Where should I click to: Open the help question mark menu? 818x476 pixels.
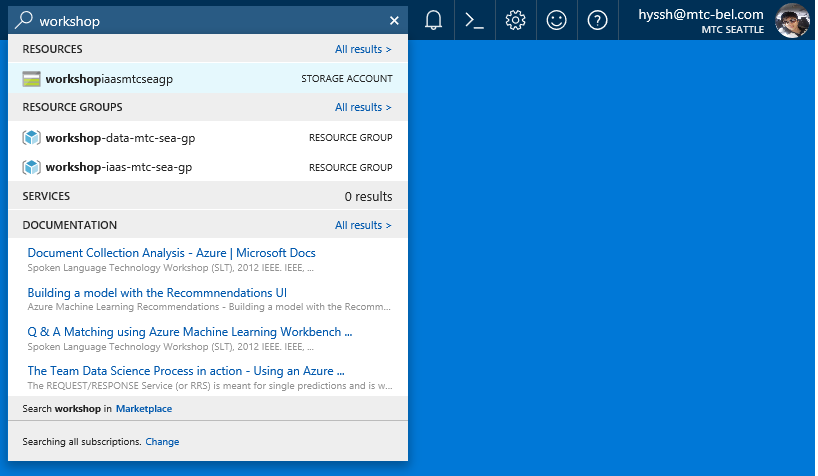coord(597,20)
